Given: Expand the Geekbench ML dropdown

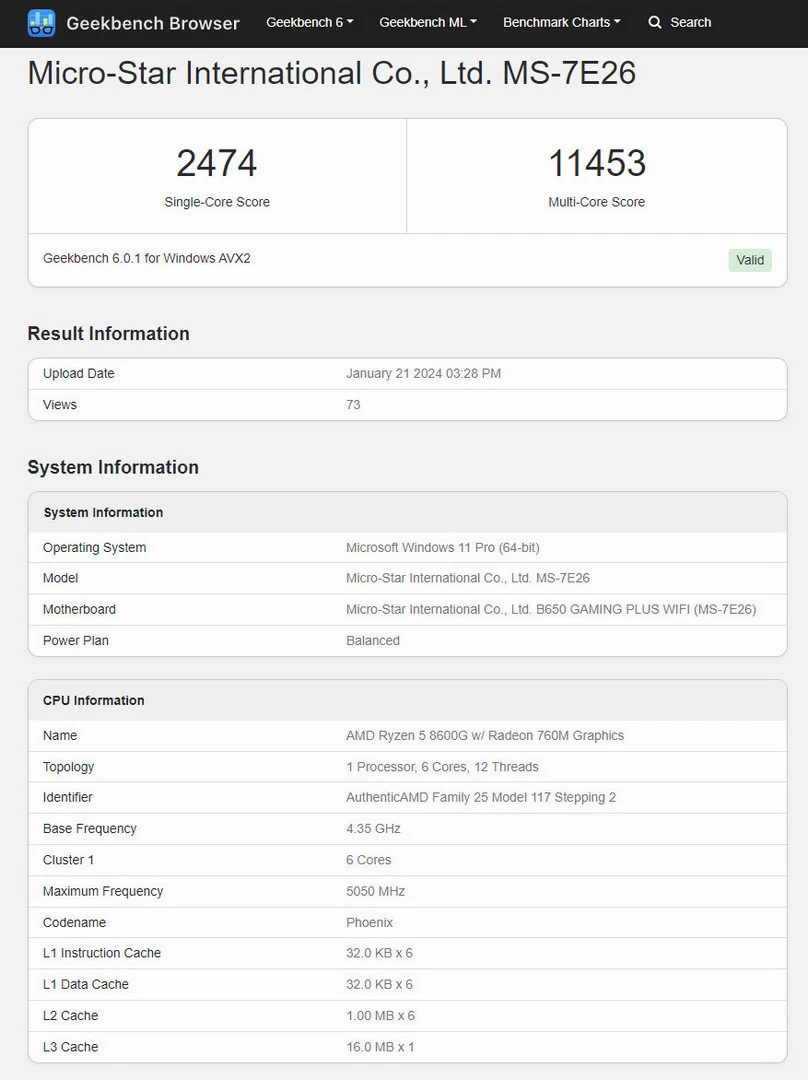Looking at the screenshot, I should pos(427,22).
